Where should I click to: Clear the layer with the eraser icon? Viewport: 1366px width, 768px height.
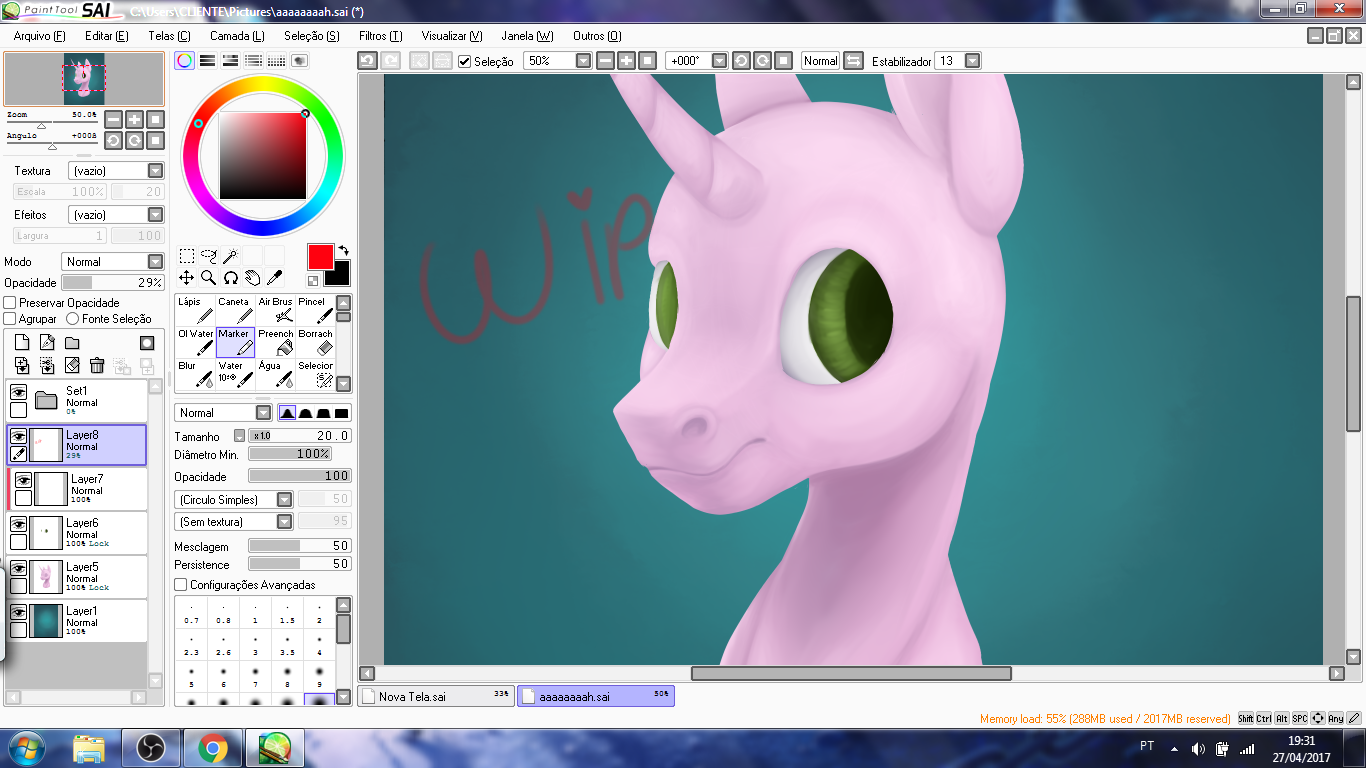tap(72, 366)
